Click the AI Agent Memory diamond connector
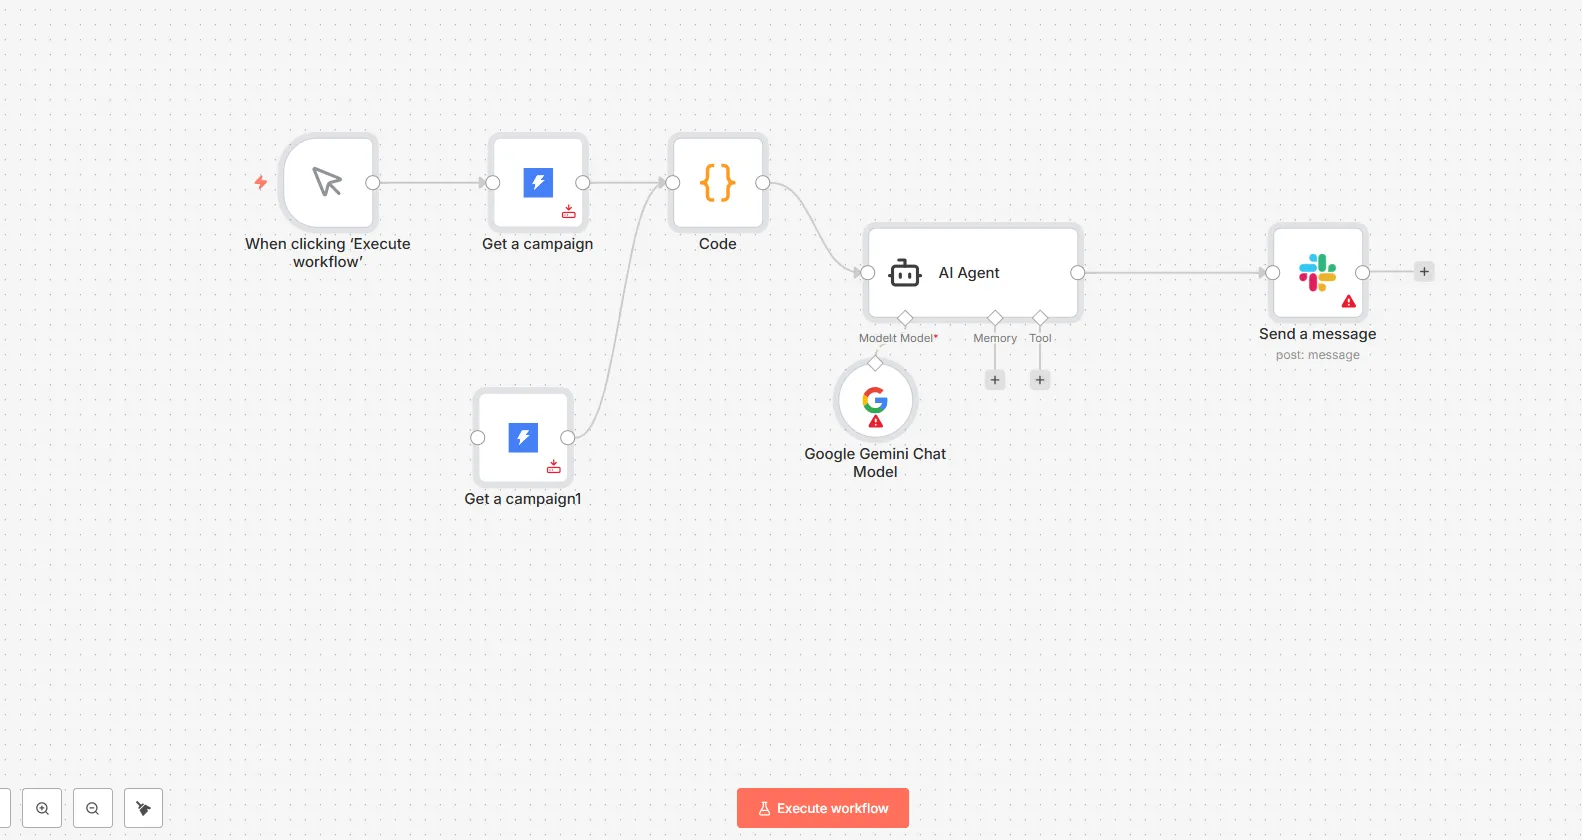Viewport: 1582px width, 840px height. click(x=995, y=318)
